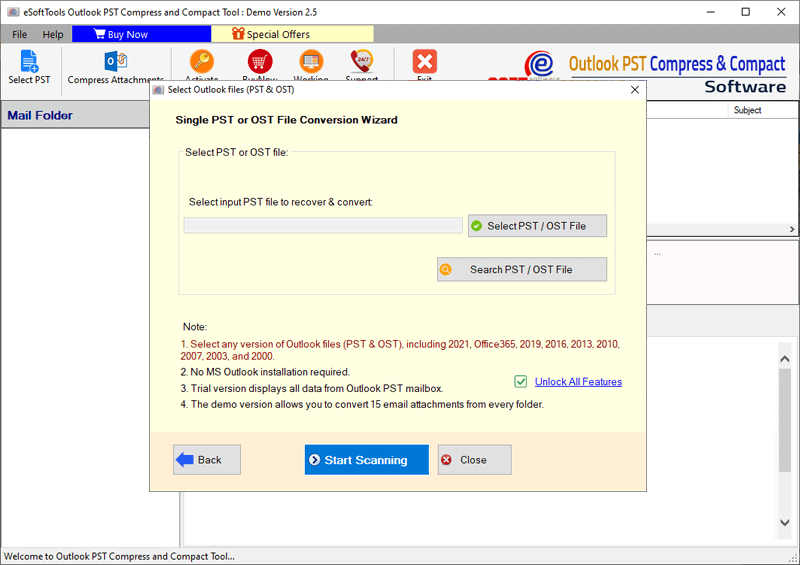
Task: Click the scroll up arrow in preview pane
Action: [x=785, y=359]
